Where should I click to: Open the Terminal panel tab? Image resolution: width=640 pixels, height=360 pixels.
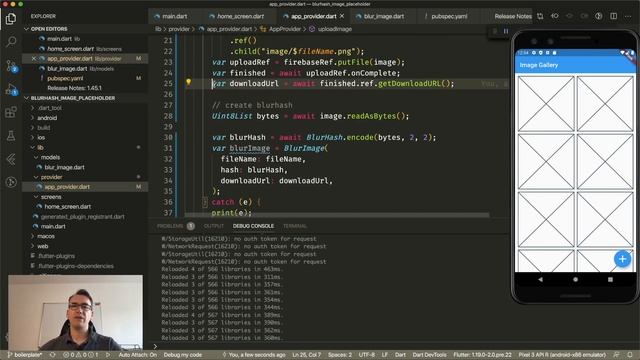click(295, 226)
